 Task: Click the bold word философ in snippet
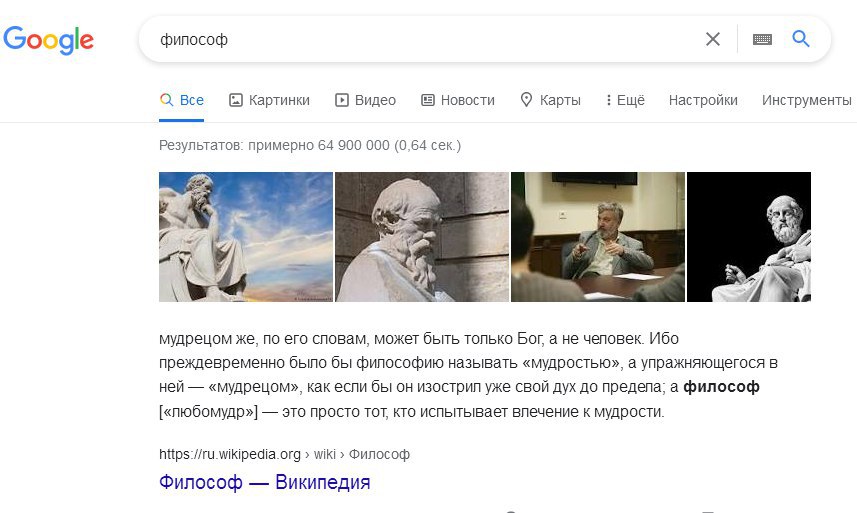[x=721, y=387]
